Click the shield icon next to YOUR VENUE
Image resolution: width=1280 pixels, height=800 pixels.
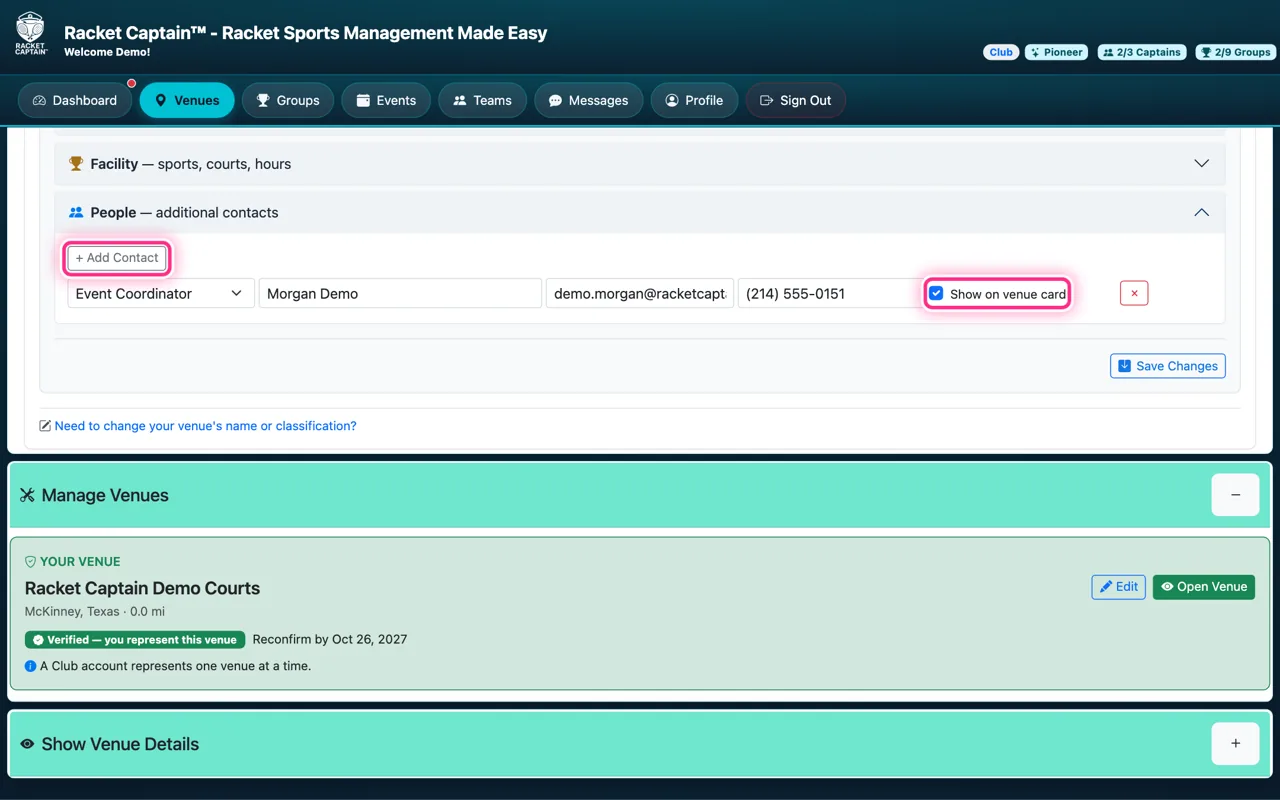tap(30, 562)
